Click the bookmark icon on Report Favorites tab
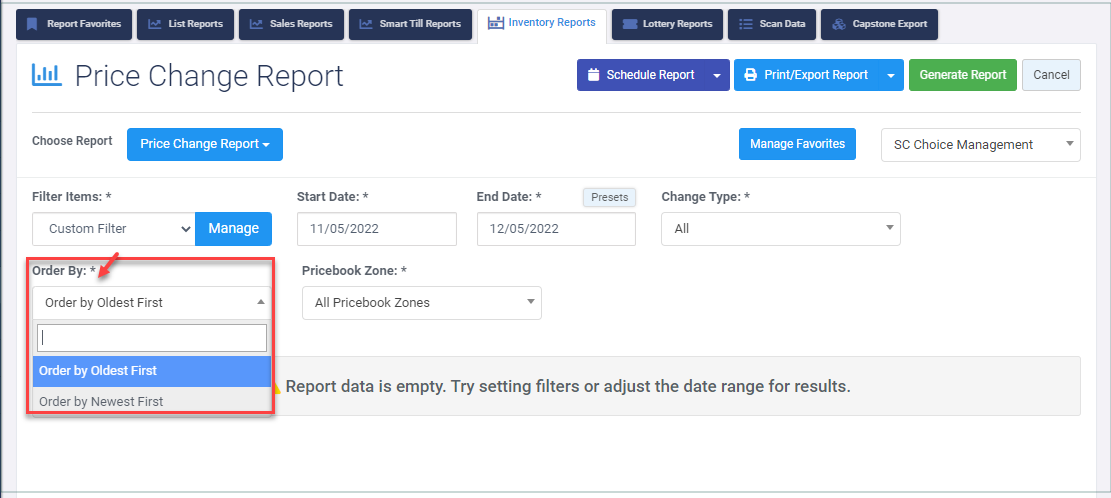Viewport: 1111px width, 498px height. pyautogui.click(x=31, y=24)
